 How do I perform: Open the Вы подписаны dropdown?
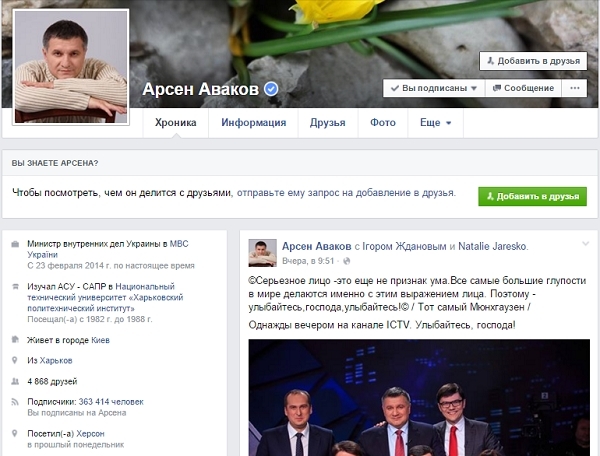[434, 88]
